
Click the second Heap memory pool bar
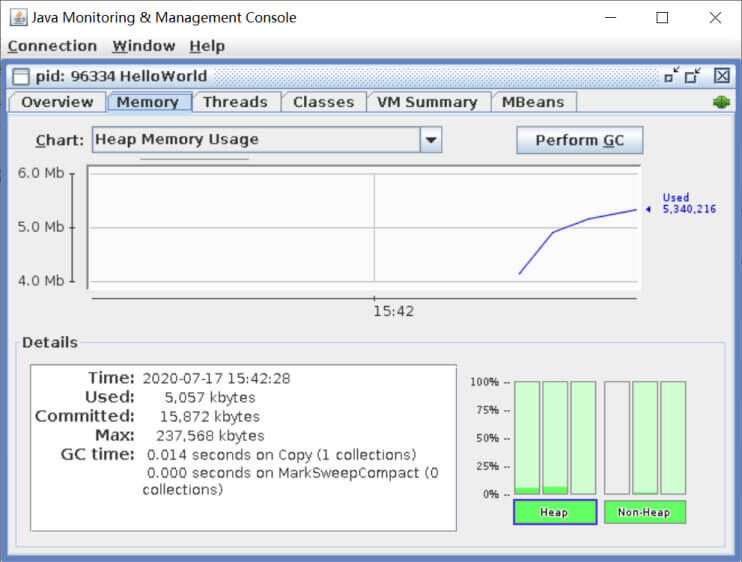tap(555, 438)
